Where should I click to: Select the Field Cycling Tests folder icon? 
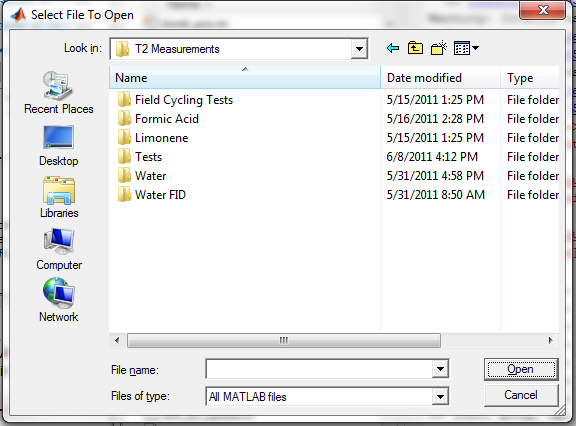[124, 100]
